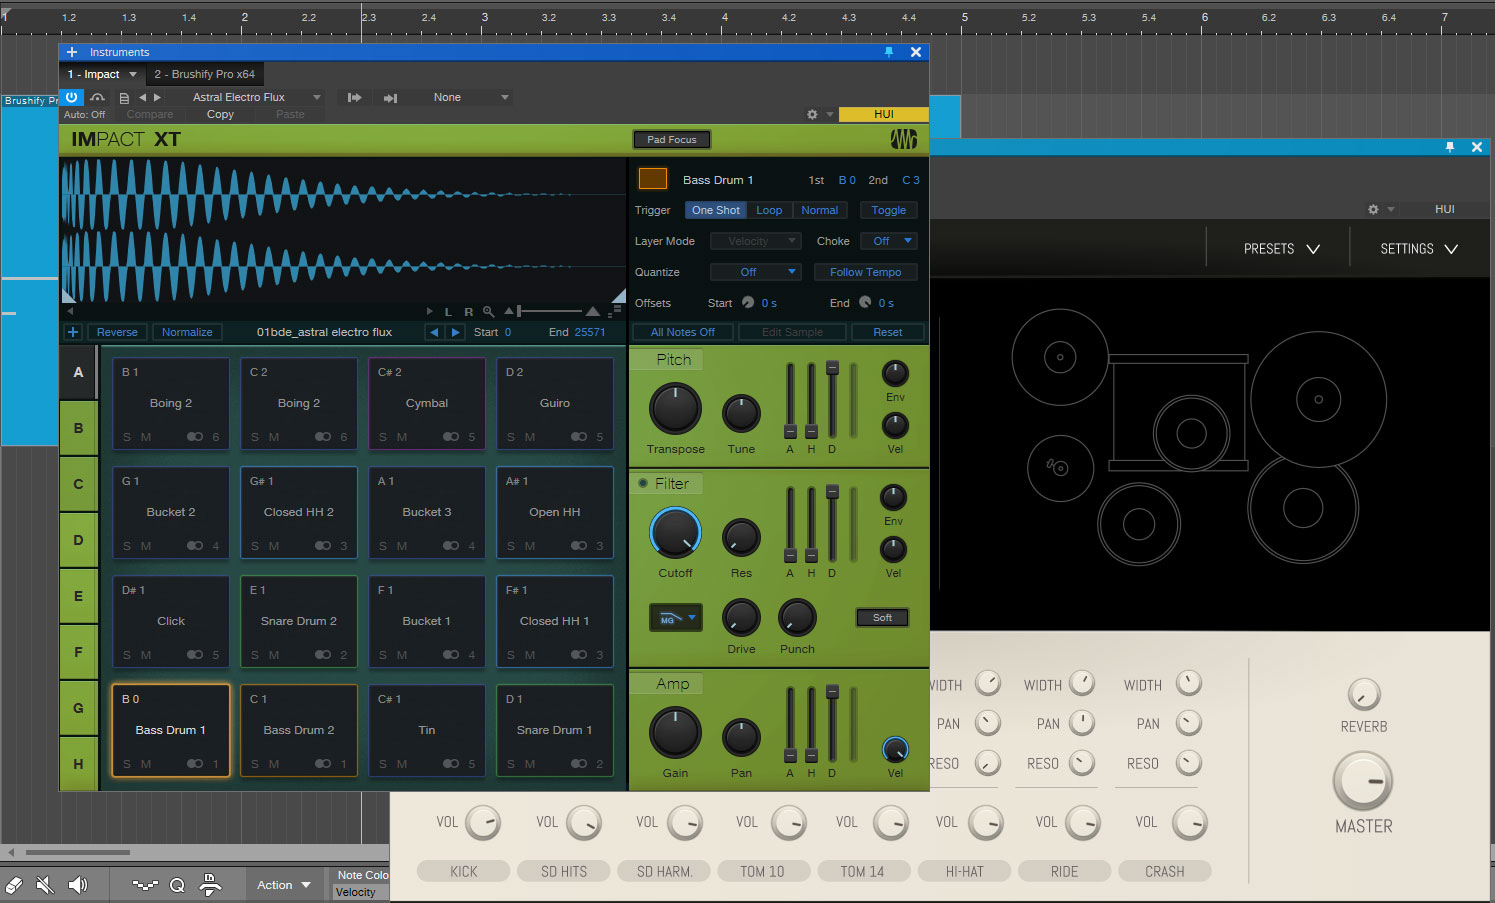Click the MIDI thru arrow icon
Viewport: 1495px width, 903px height.
(x=391, y=98)
